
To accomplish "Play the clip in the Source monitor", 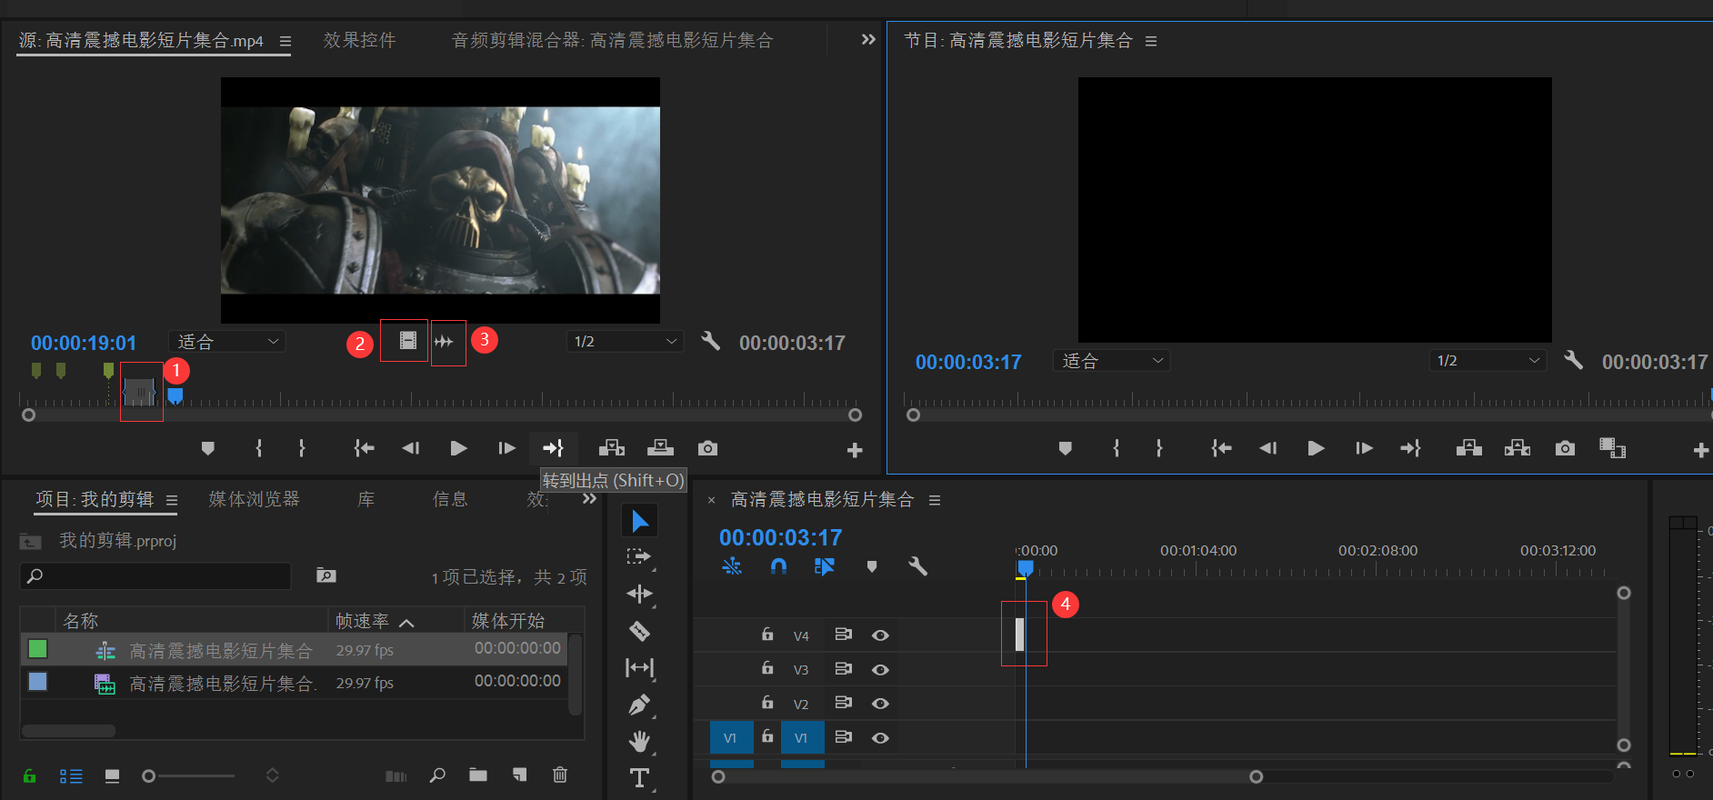I will [458, 449].
